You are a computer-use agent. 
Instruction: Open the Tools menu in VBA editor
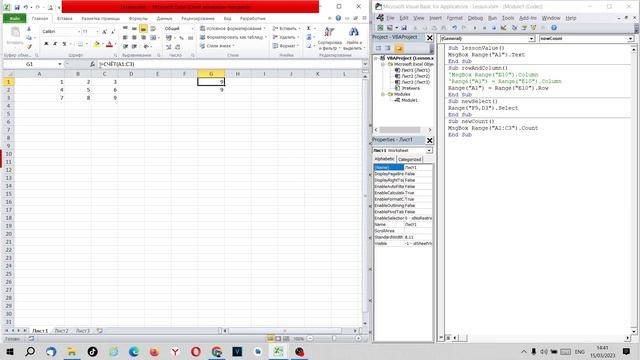click(508, 18)
